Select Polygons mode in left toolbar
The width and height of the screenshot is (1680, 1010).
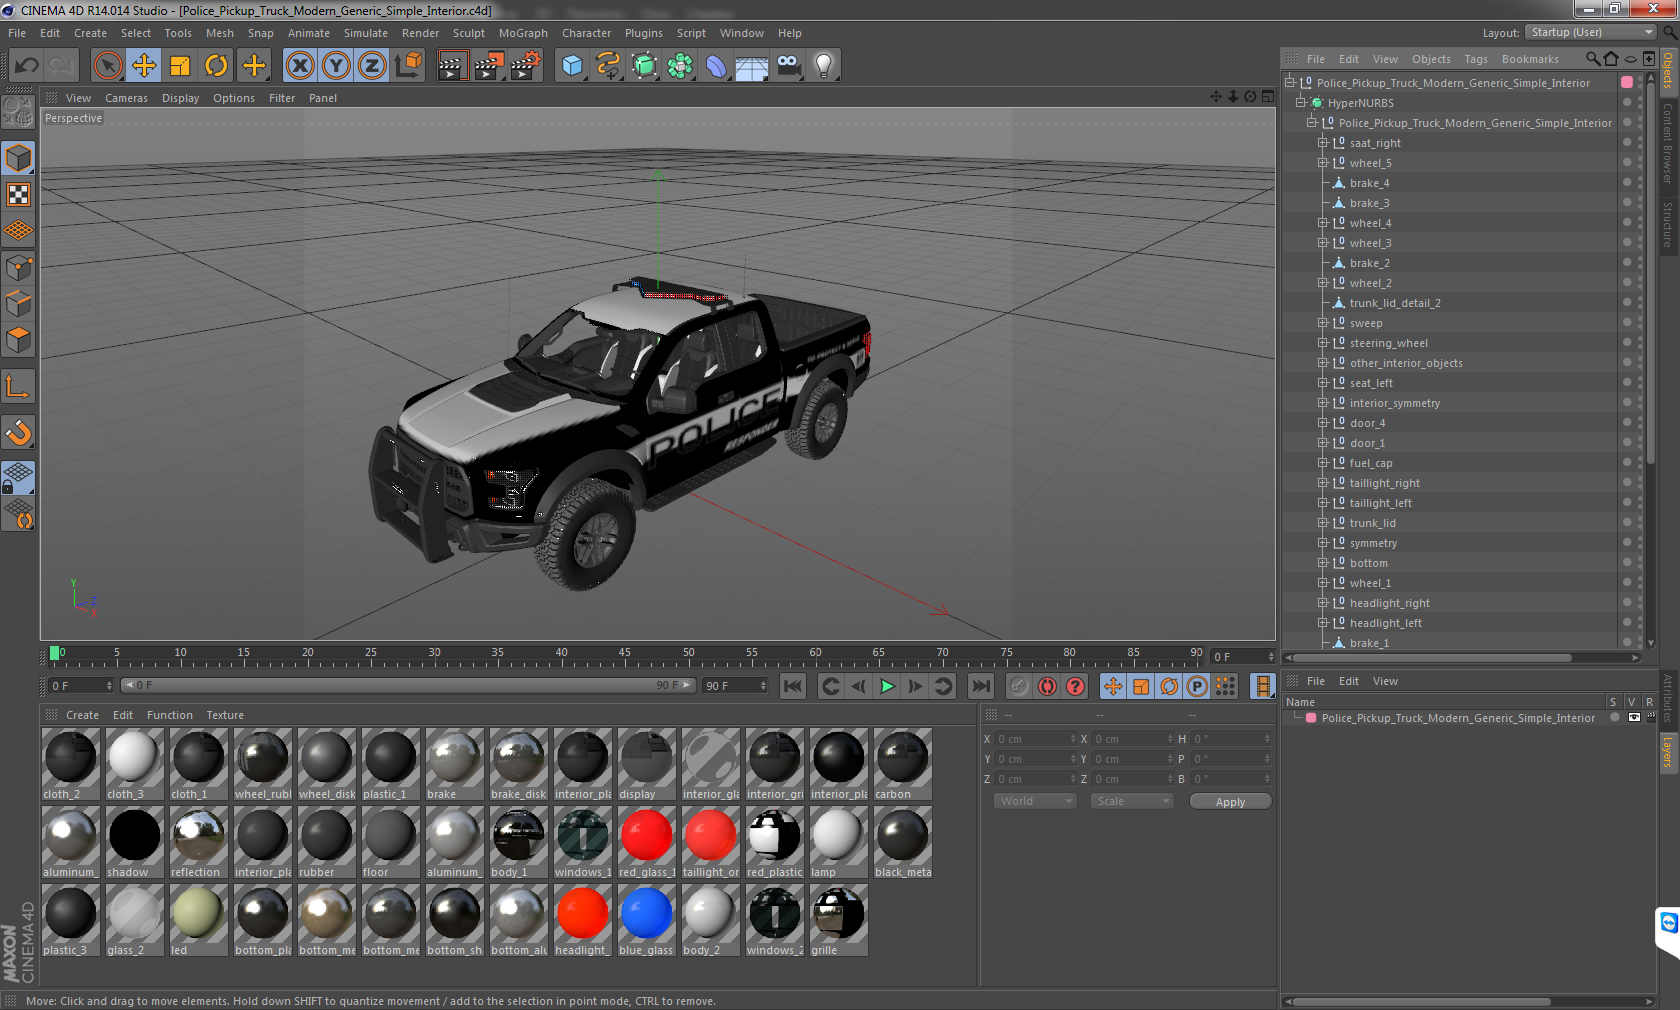tap(19, 340)
